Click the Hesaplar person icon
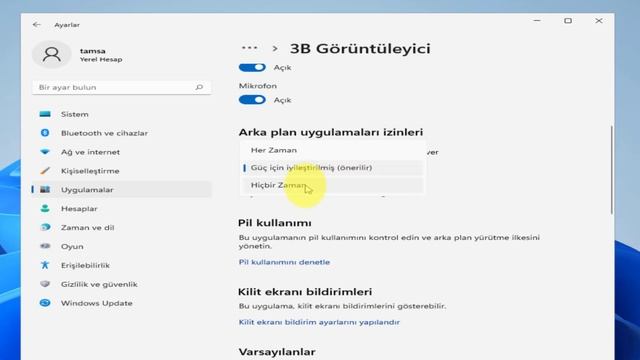This screenshot has width=640, height=360. (45, 208)
